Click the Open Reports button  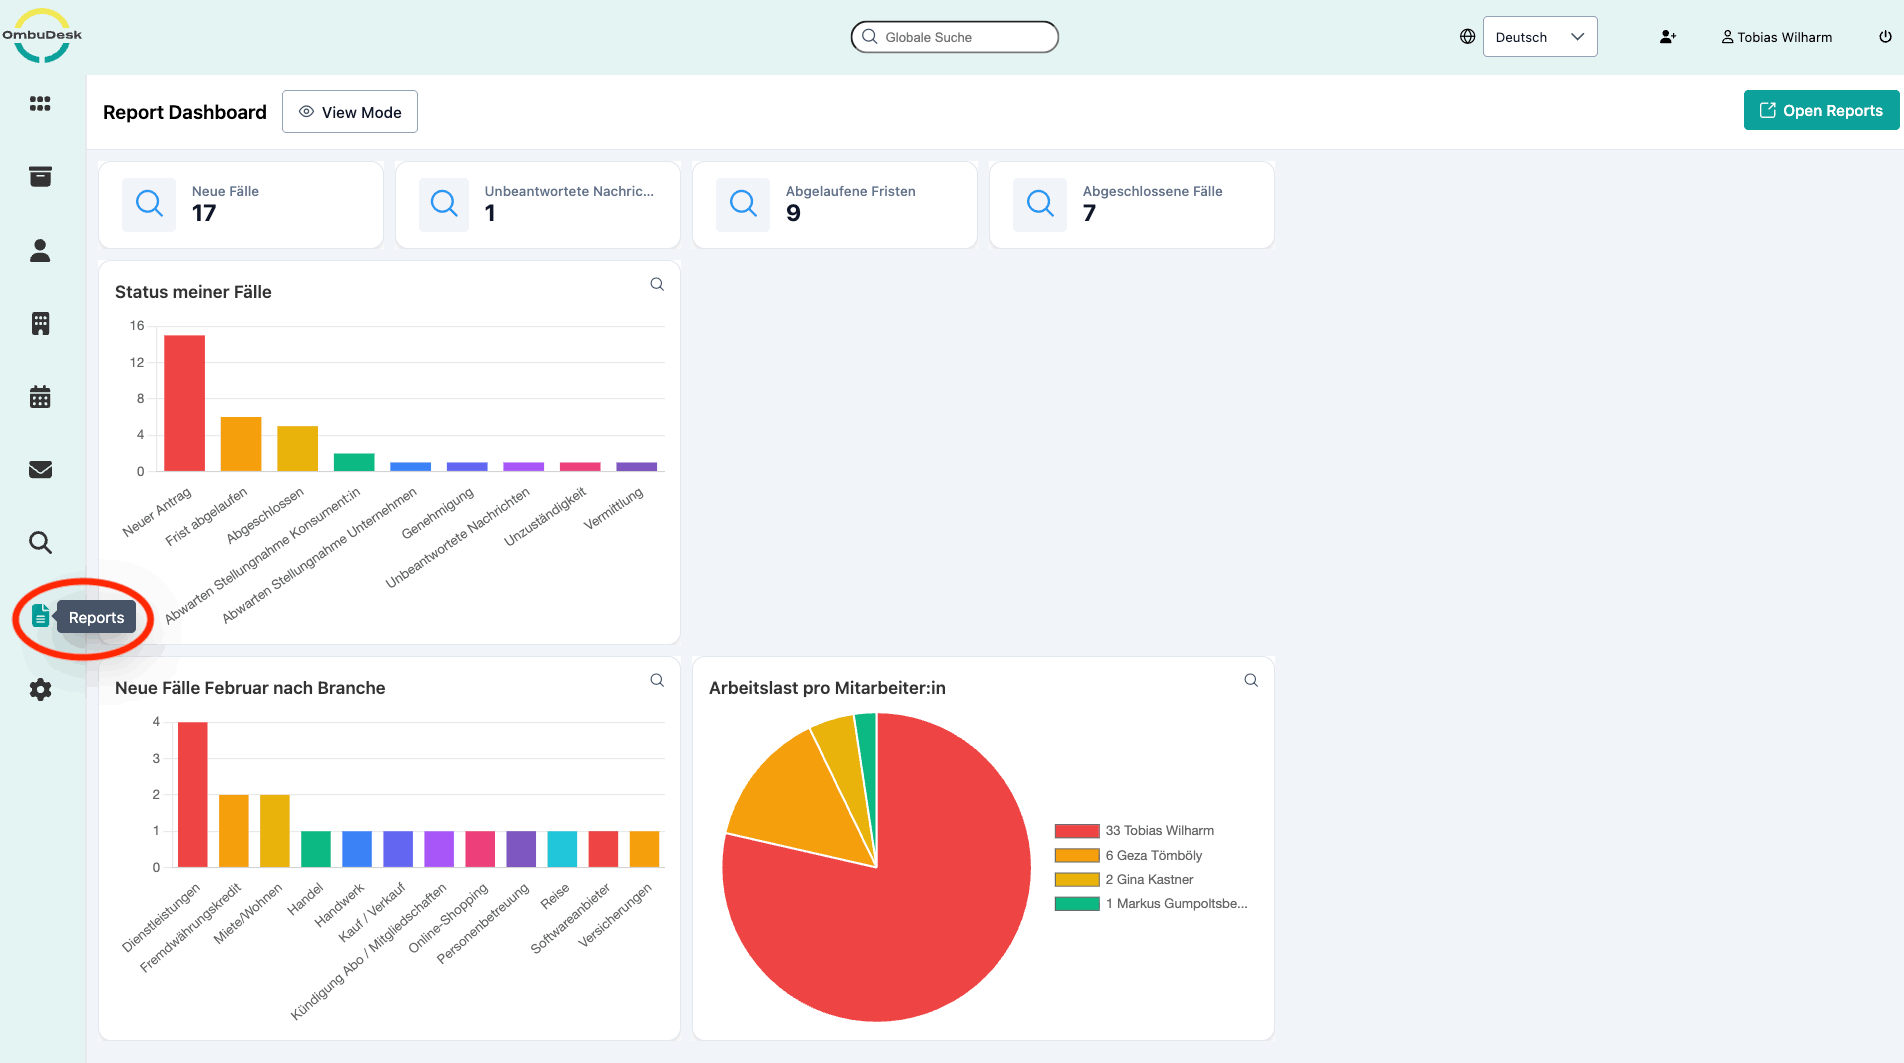(x=1821, y=111)
